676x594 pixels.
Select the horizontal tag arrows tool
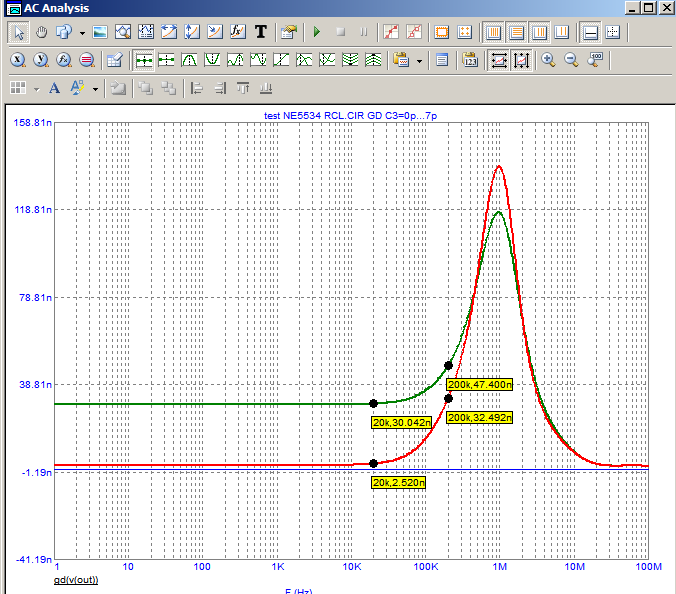[x=169, y=32]
